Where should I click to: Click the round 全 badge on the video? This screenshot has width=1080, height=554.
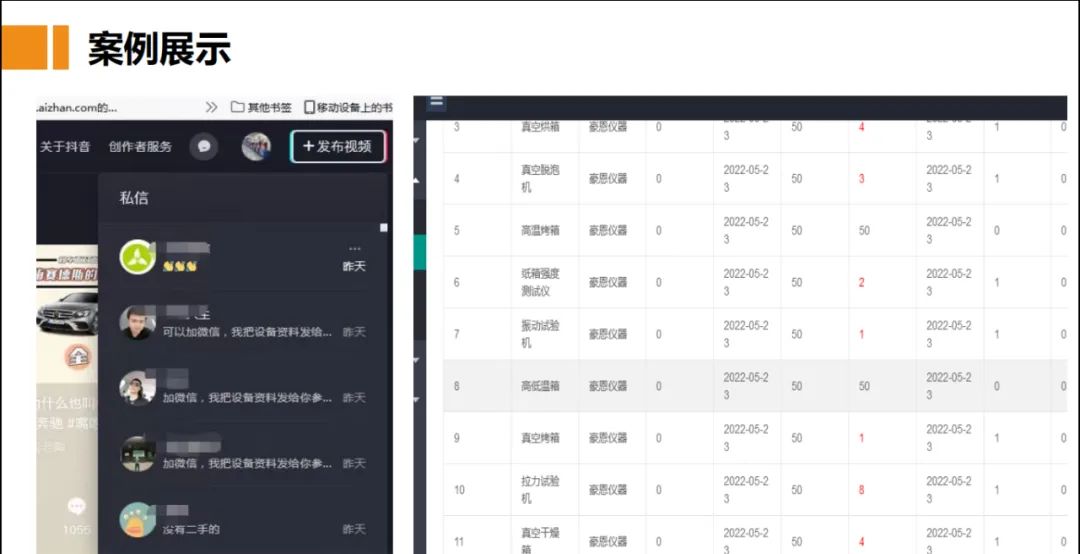[79, 356]
